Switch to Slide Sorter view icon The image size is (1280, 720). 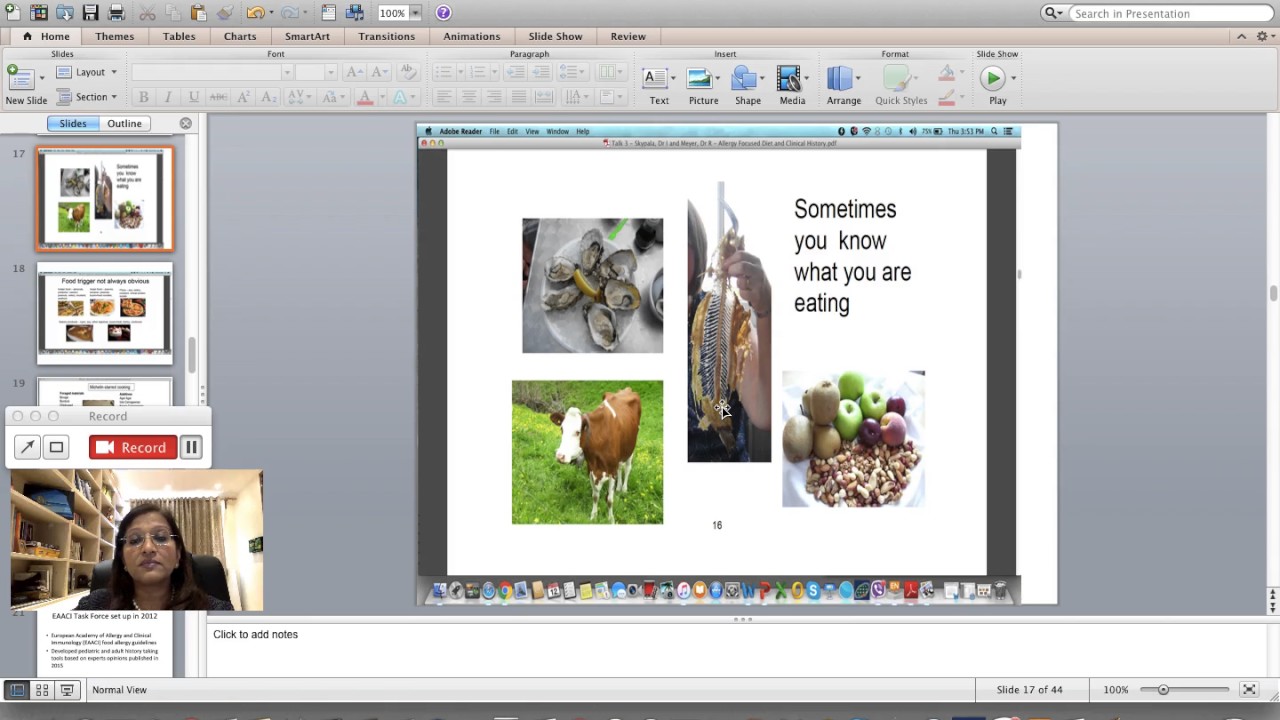tap(42, 690)
